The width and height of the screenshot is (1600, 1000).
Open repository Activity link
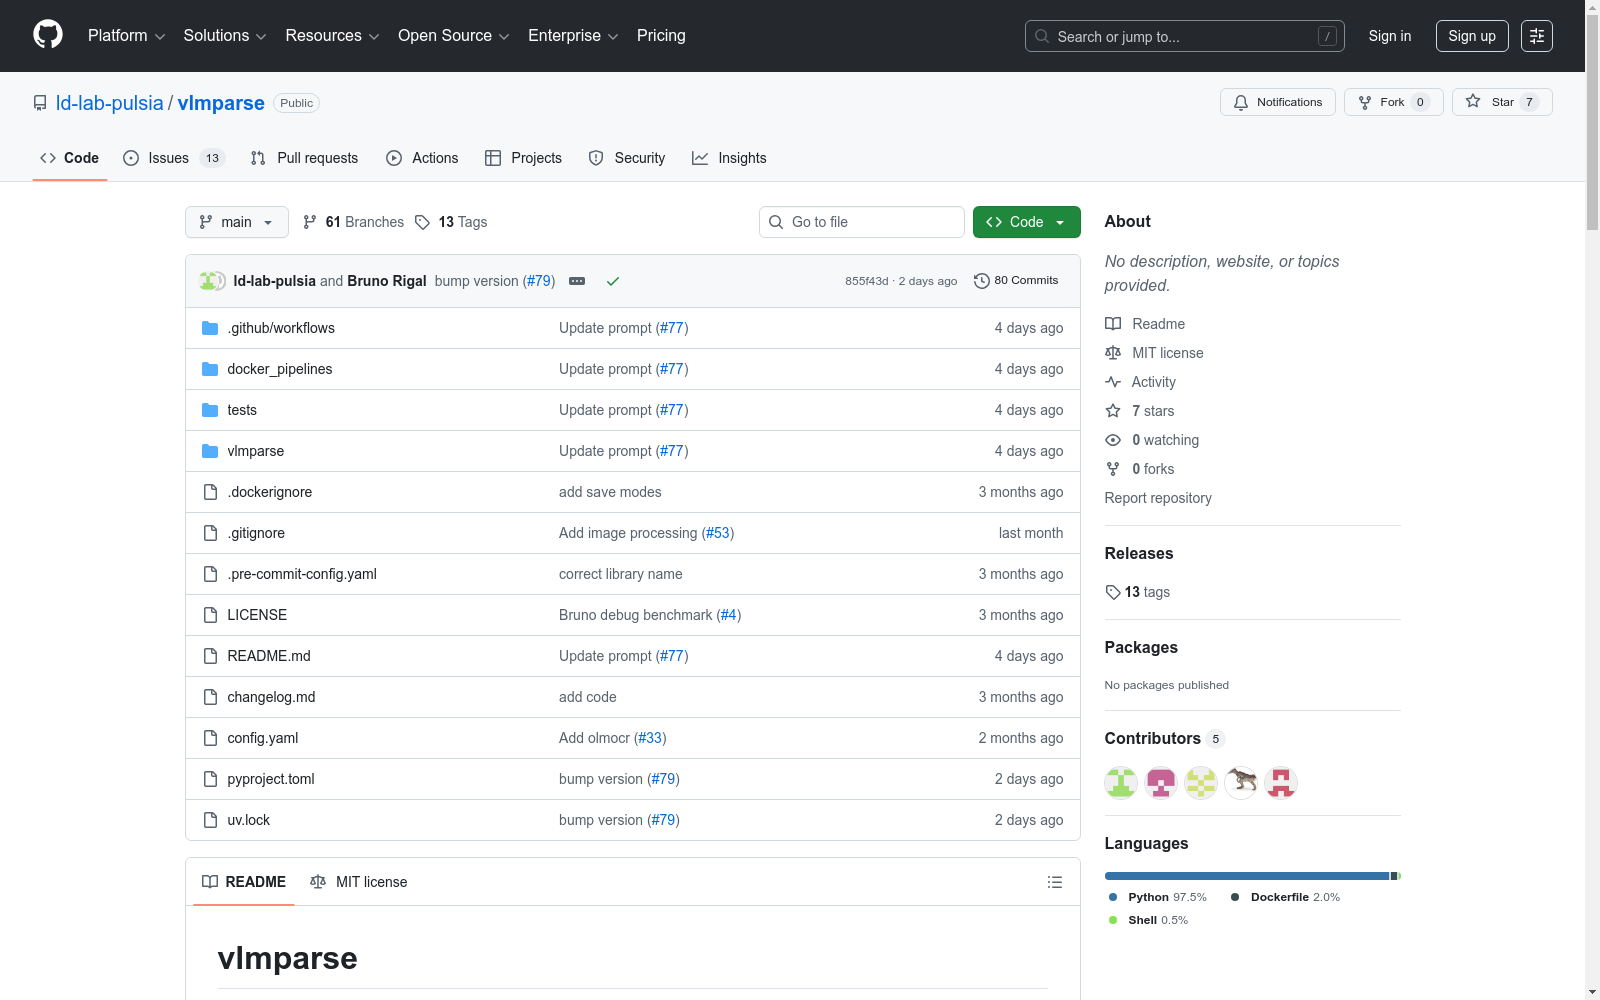point(1141,382)
